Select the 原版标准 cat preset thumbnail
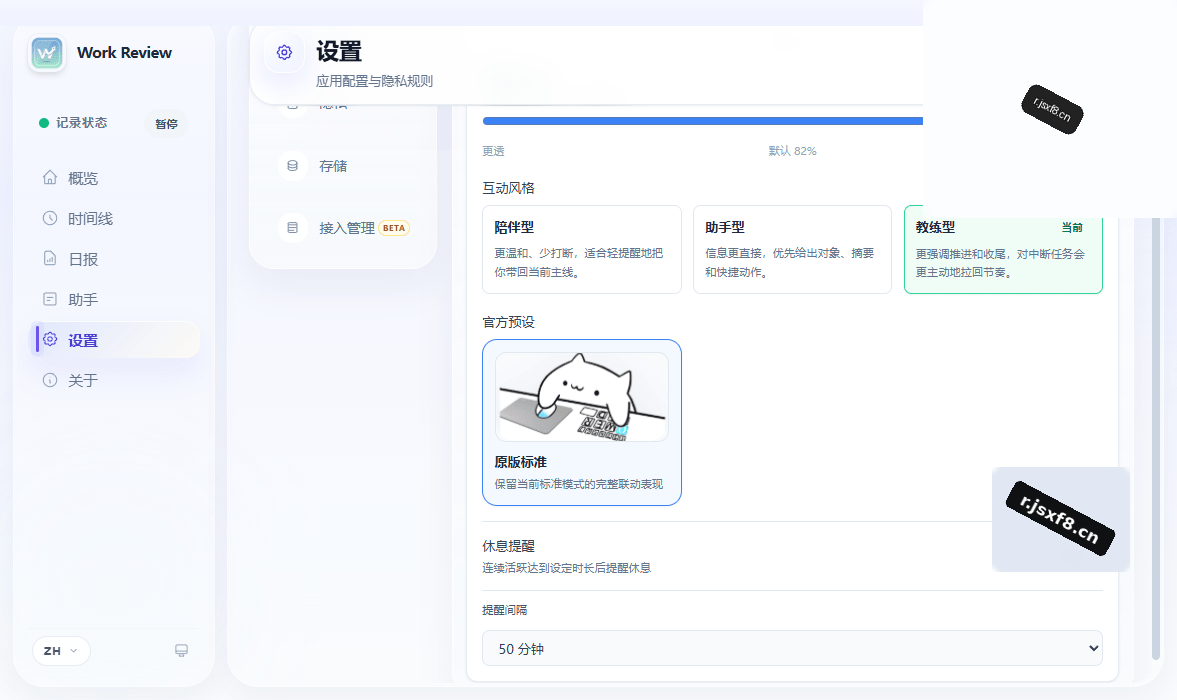The image size is (1177, 700). pos(582,397)
